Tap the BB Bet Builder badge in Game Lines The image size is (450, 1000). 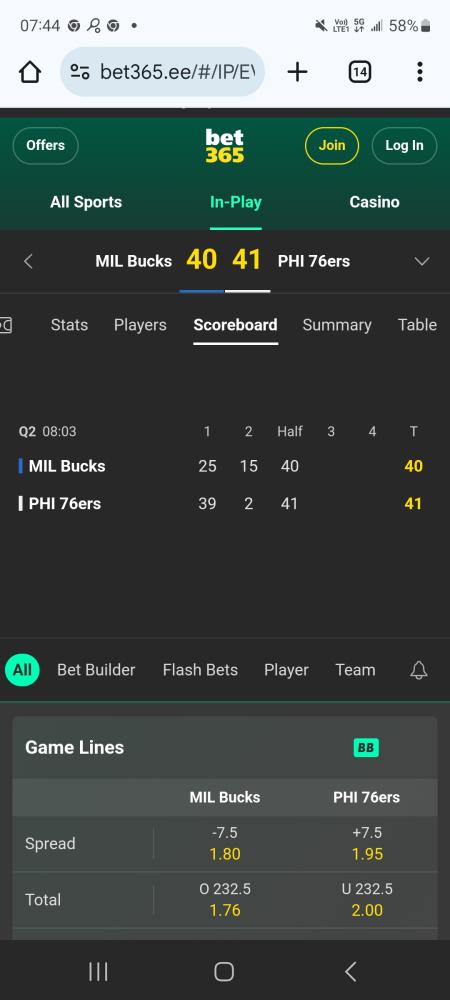pos(366,747)
